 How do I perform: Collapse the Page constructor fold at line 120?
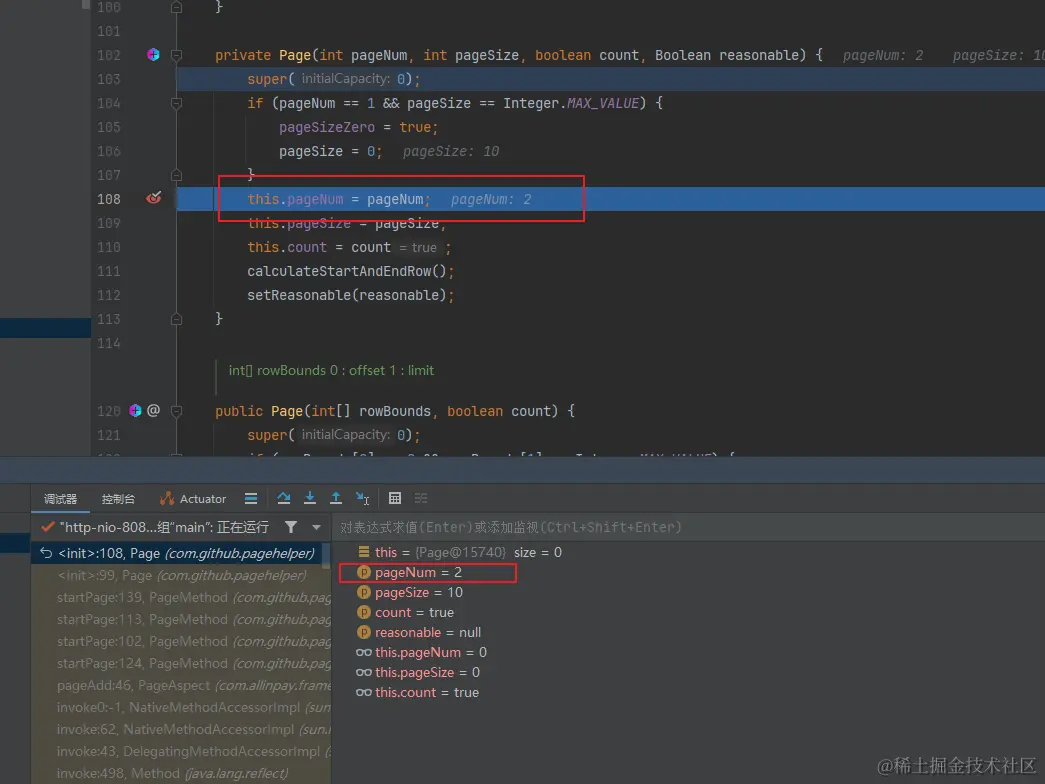point(177,411)
